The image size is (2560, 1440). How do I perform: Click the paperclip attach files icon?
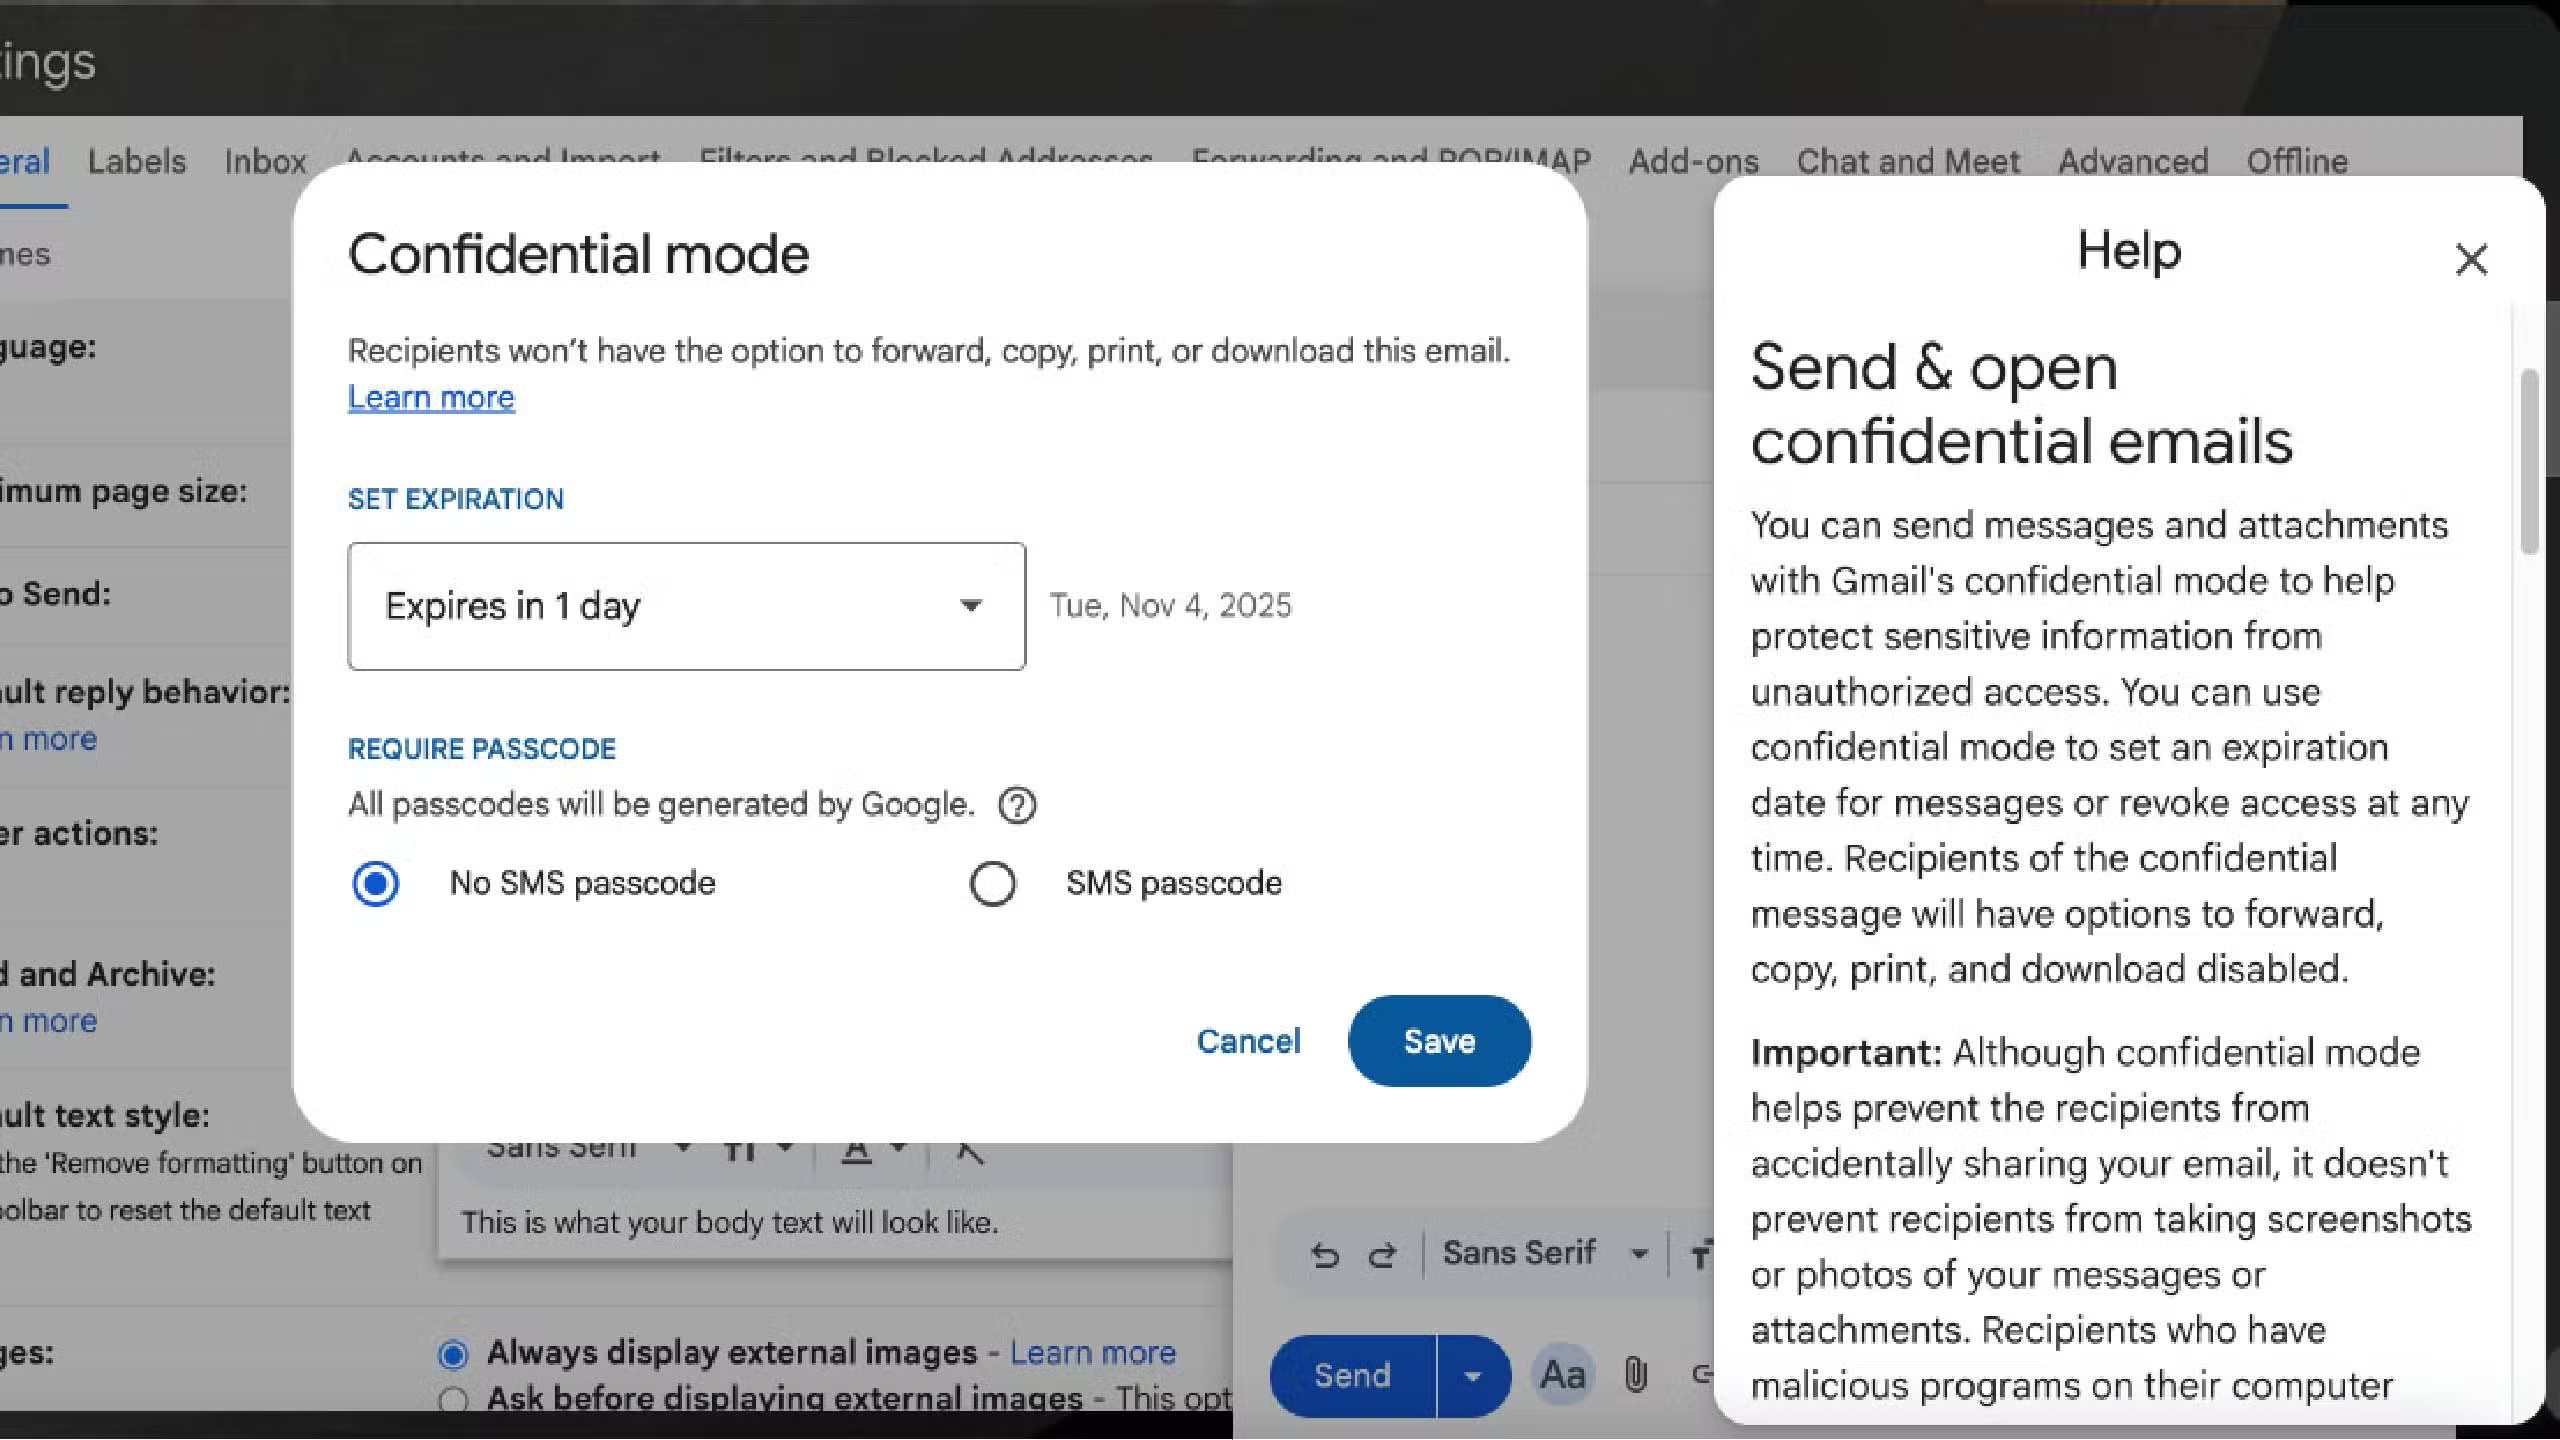click(1635, 1375)
